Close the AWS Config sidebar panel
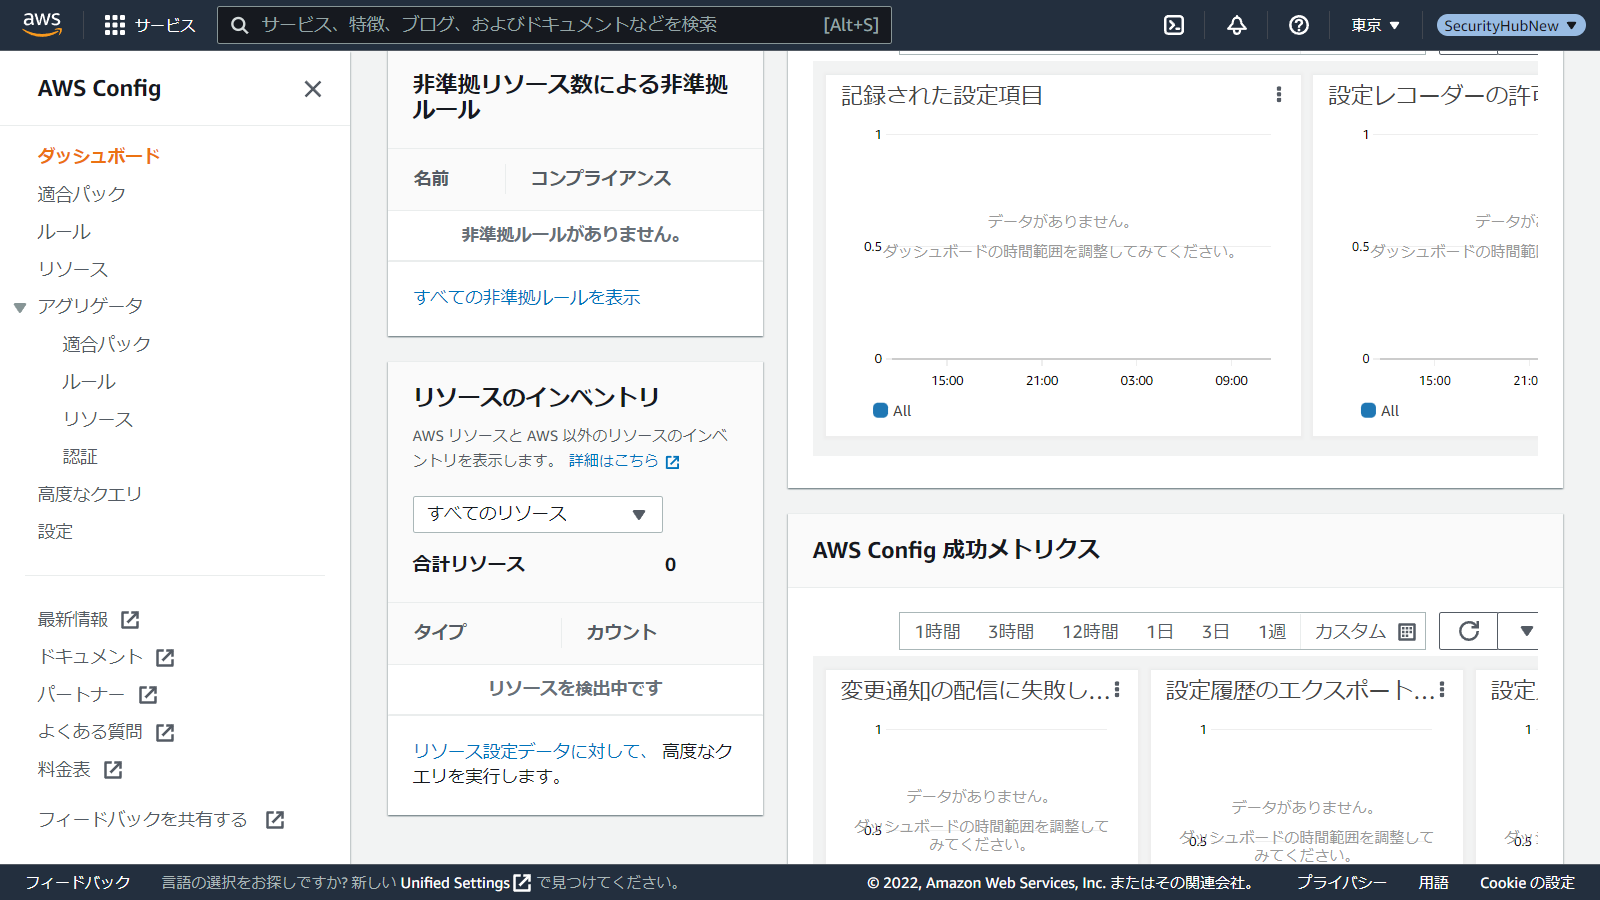Image resolution: width=1600 pixels, height=900 pixels. click(x=313, y=89)
